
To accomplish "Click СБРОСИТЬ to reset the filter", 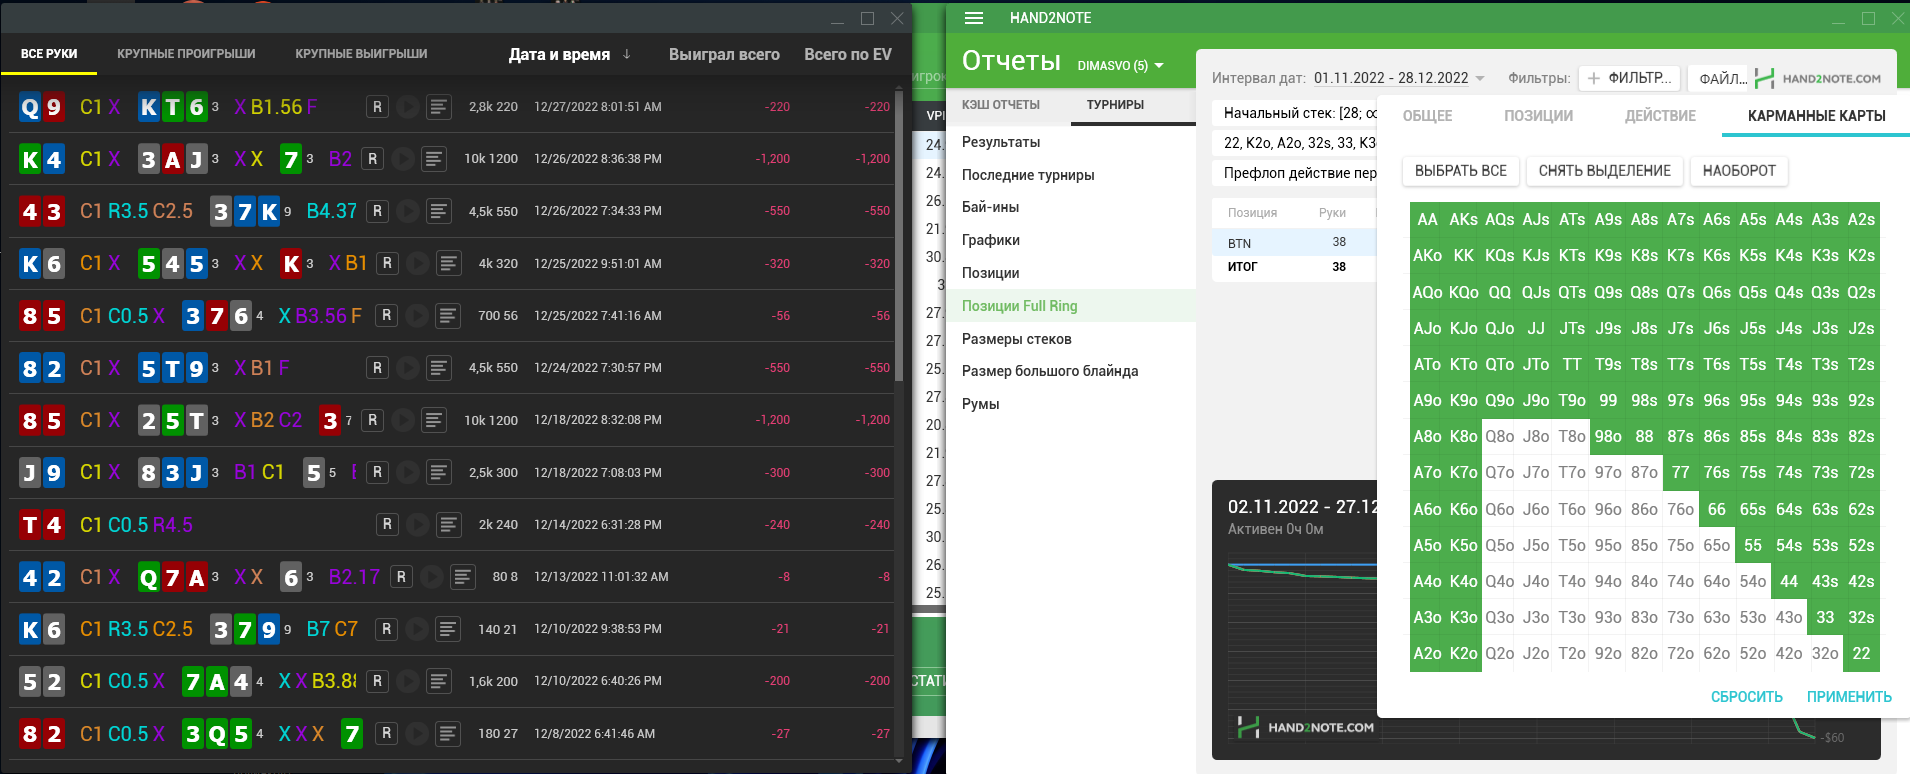I will 1746,697.
